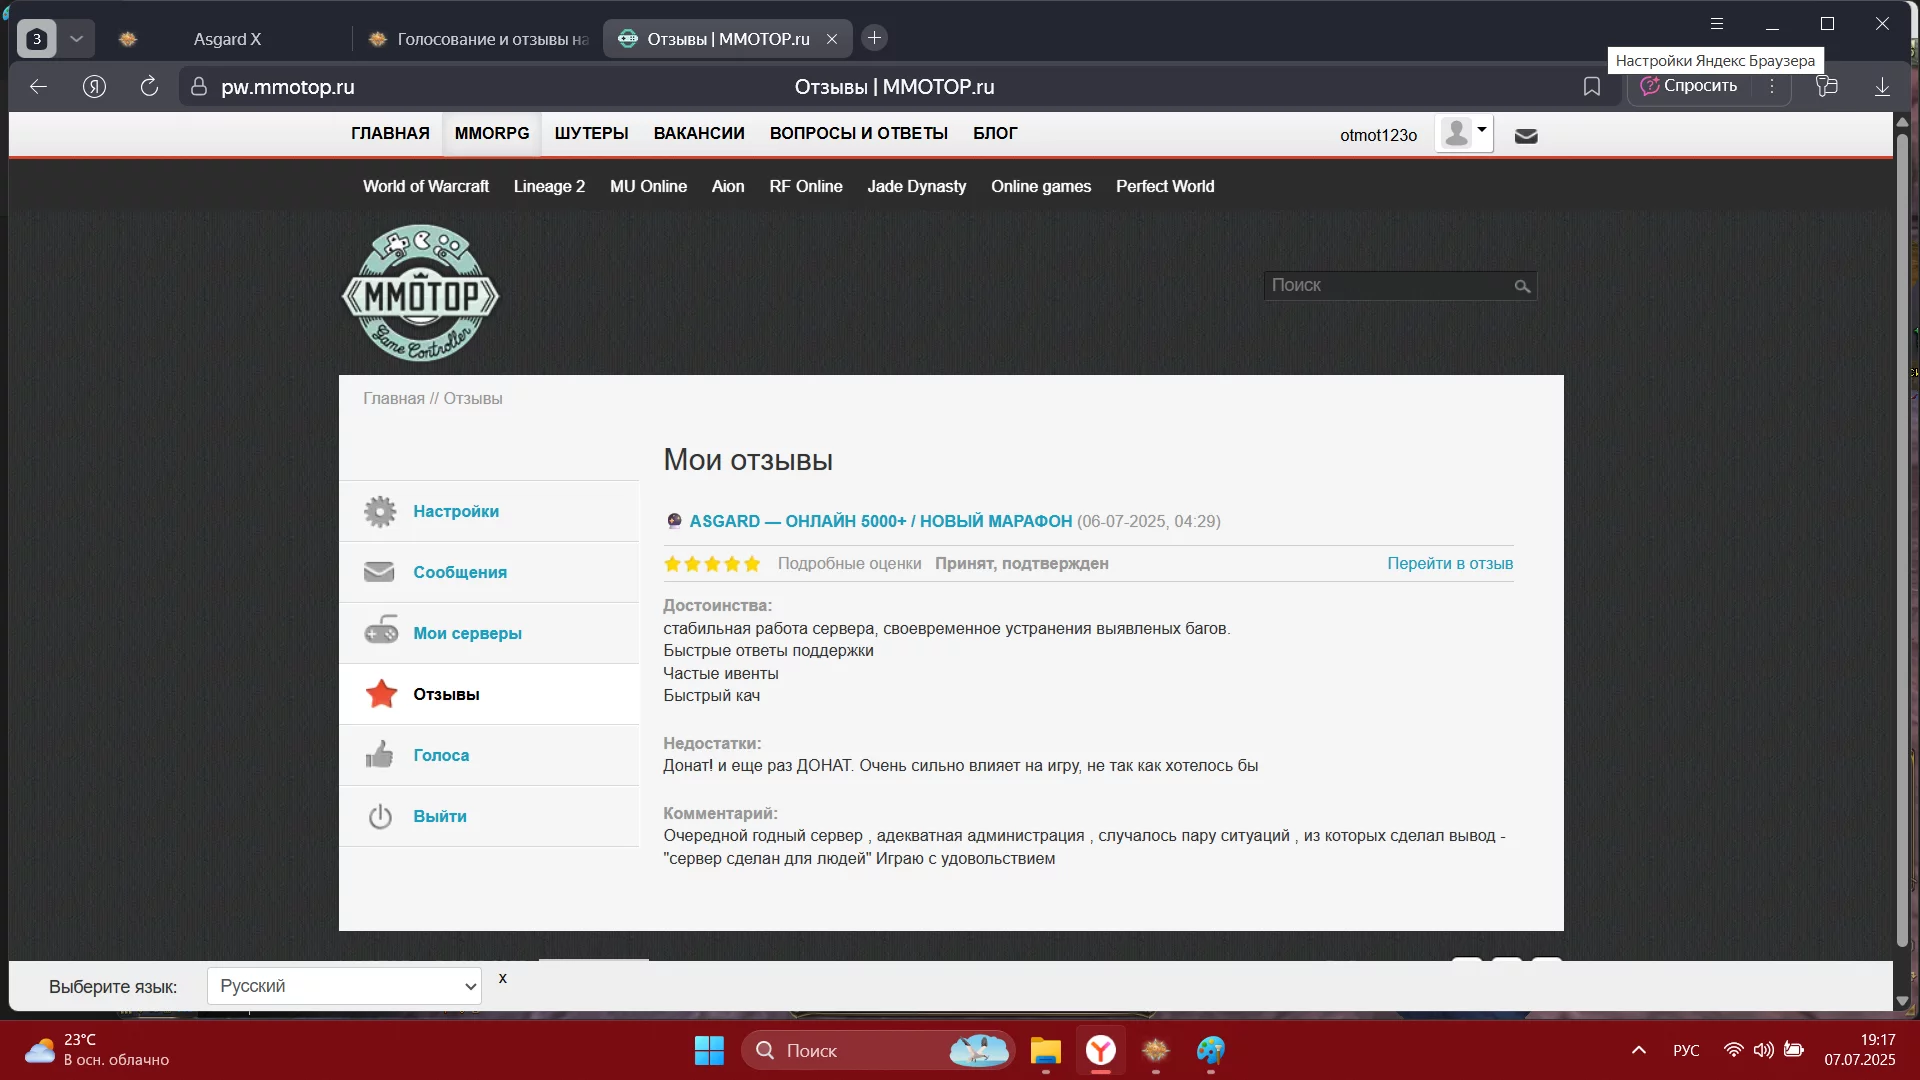Open the ASGARD — ОНЛАЙН 5000+ server link

tap(880, 522)
